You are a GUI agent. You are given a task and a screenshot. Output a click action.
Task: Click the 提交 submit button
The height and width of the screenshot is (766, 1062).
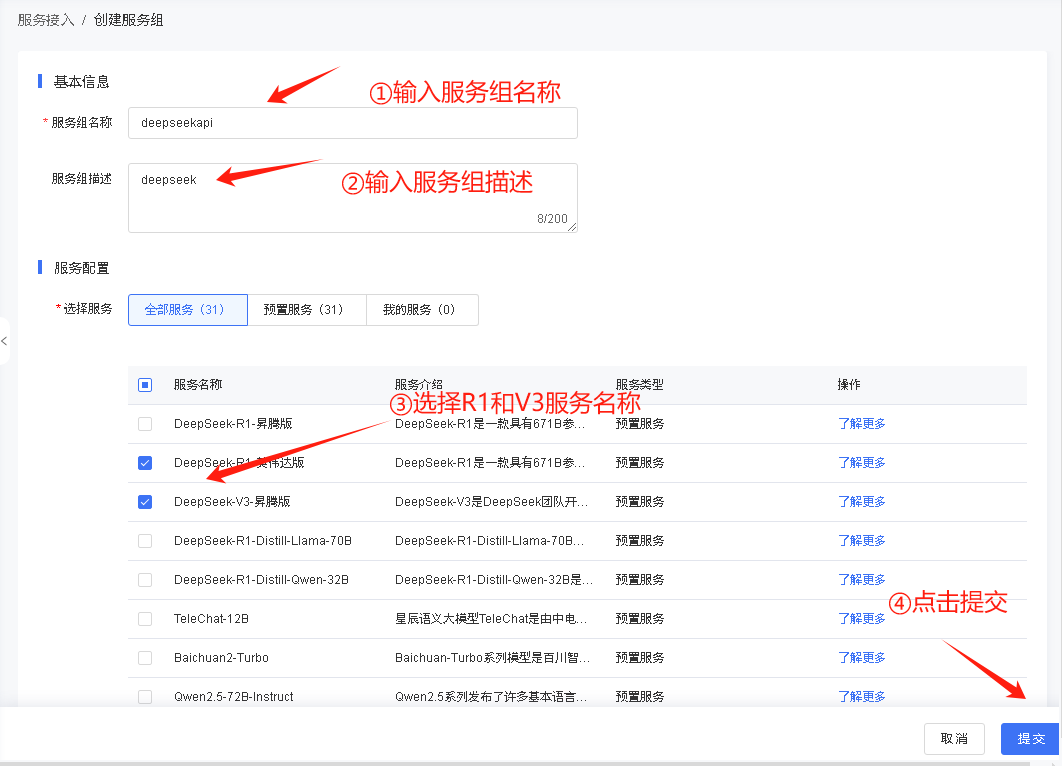pos(1029,738)
